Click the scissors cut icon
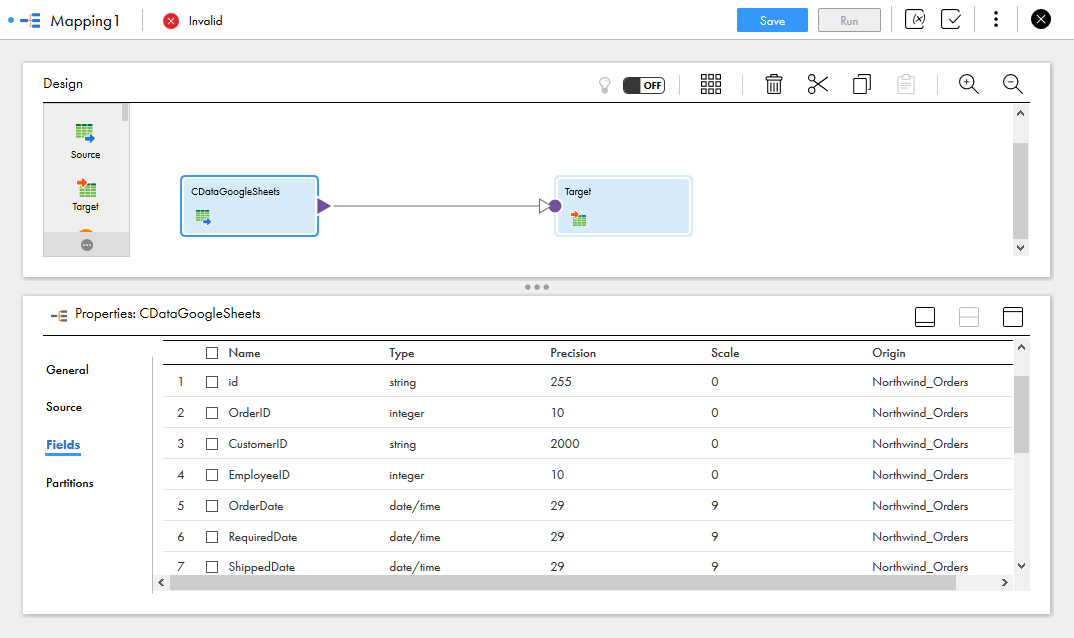1074x638 pixels. pos(818,85)
